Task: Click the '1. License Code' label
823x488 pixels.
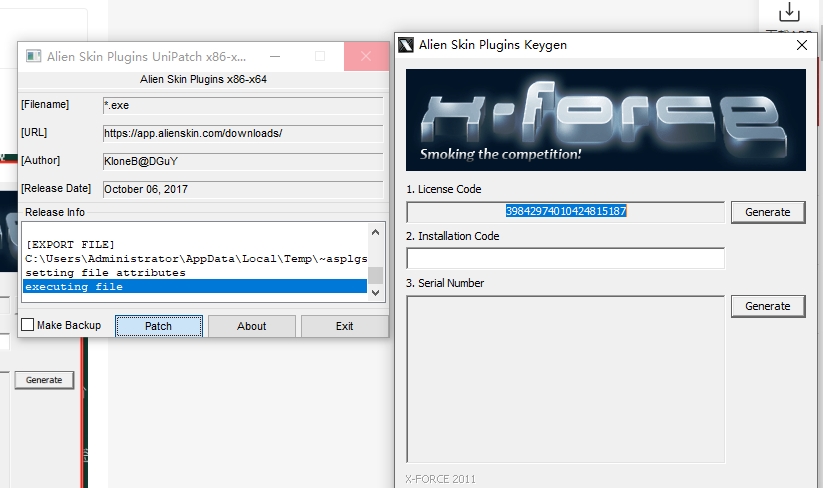Action: click(x=444, y=189)
